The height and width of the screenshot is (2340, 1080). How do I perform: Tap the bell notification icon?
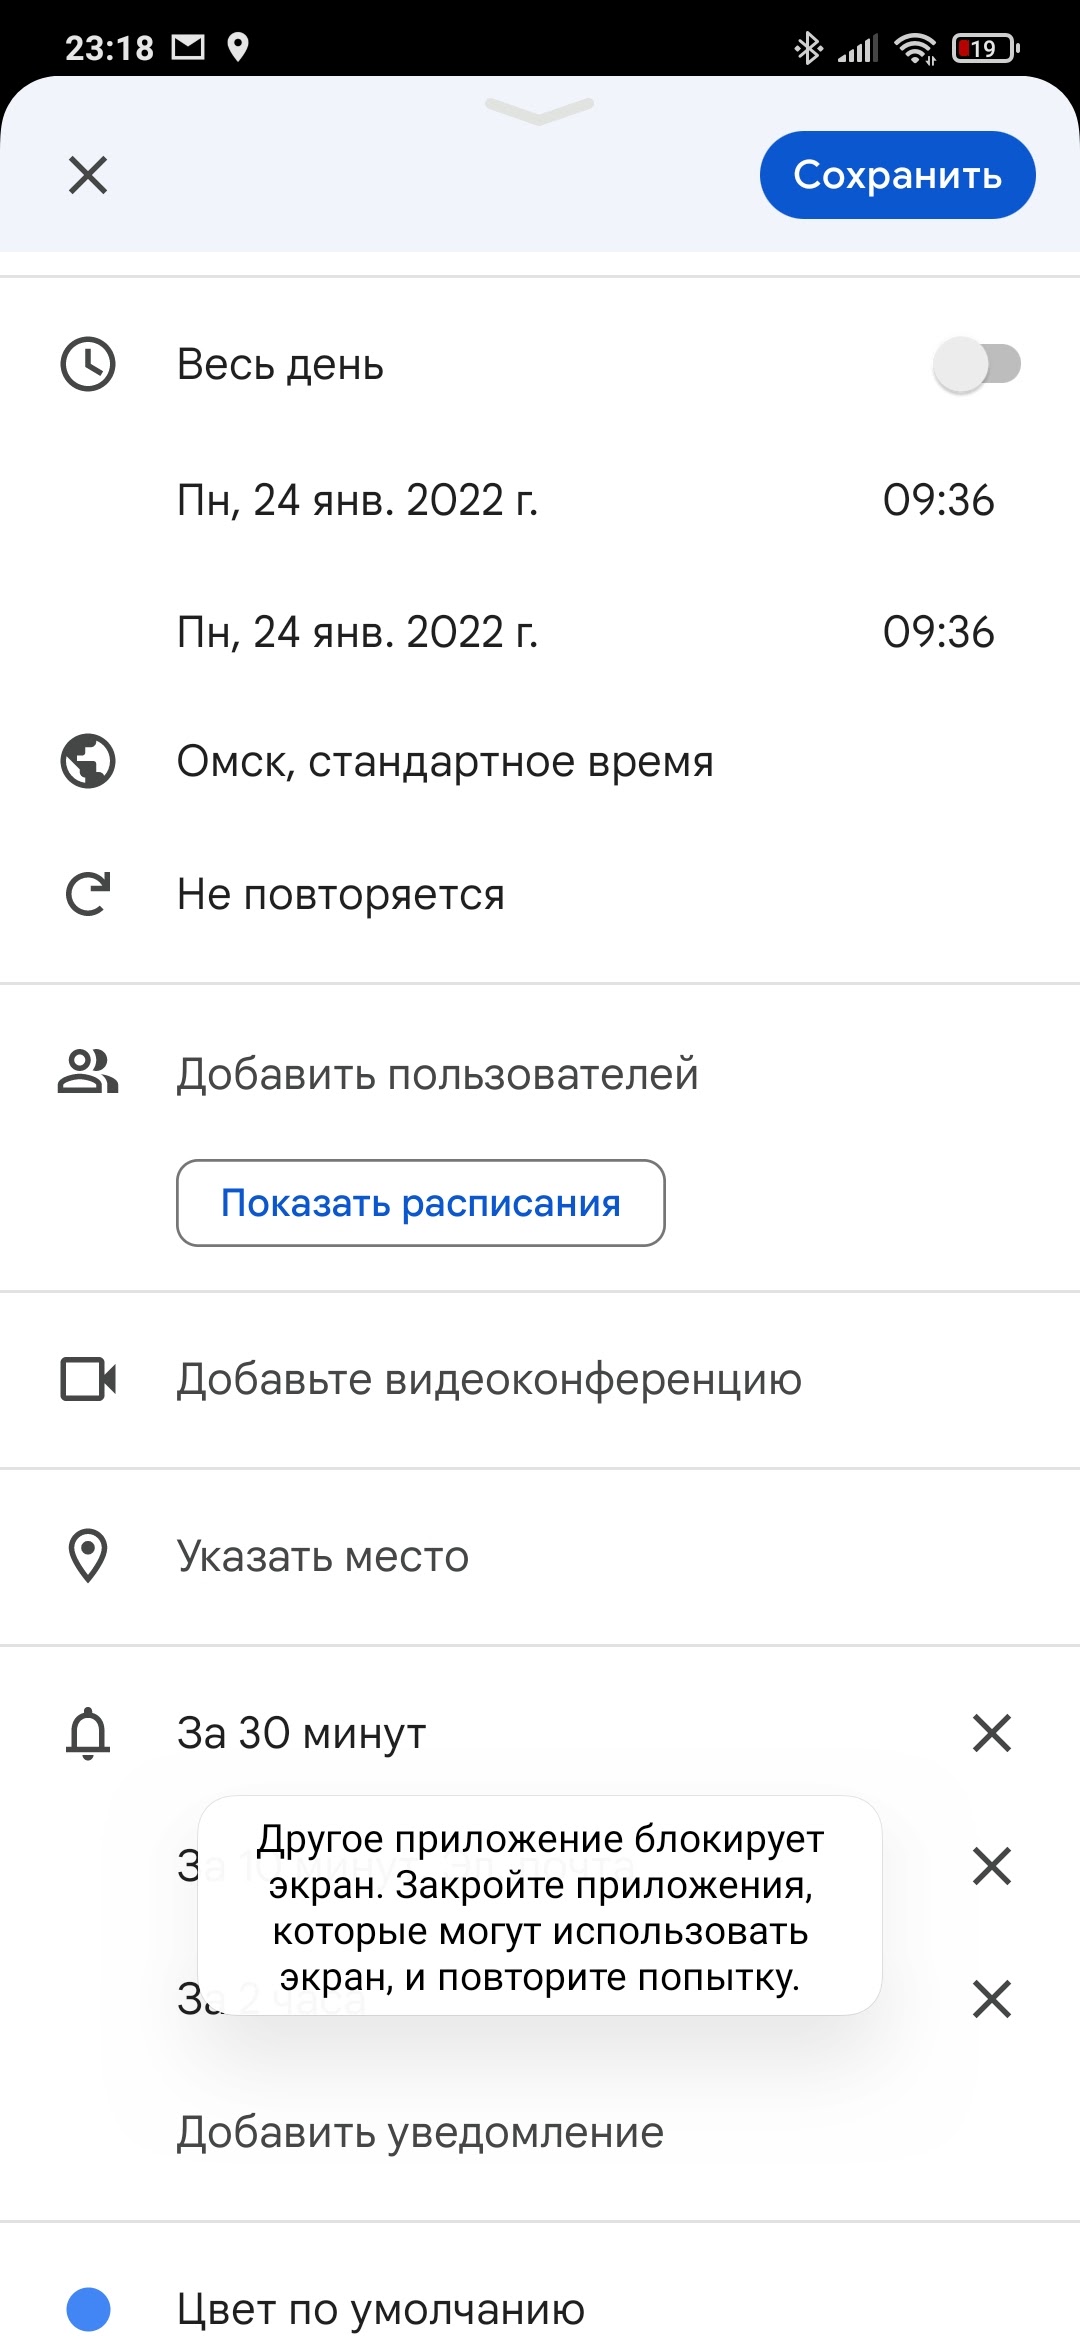click(x=88, y=1733)
